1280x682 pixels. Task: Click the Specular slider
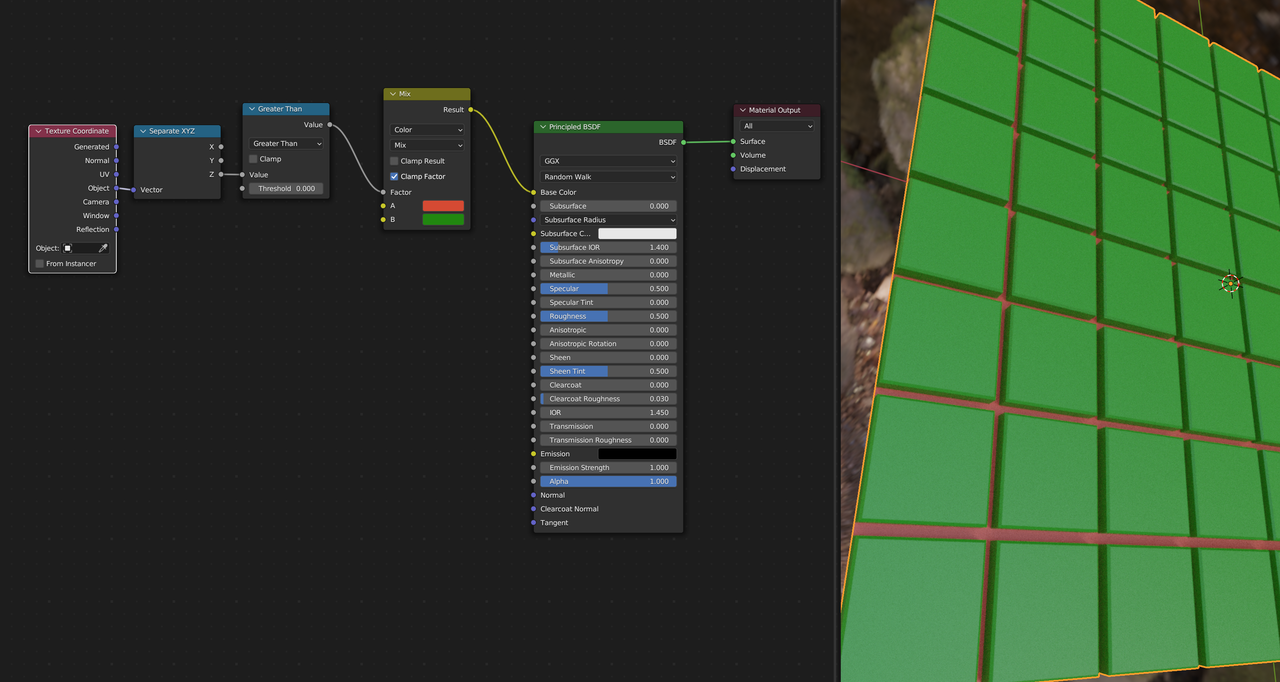click(x=608, y=289)
